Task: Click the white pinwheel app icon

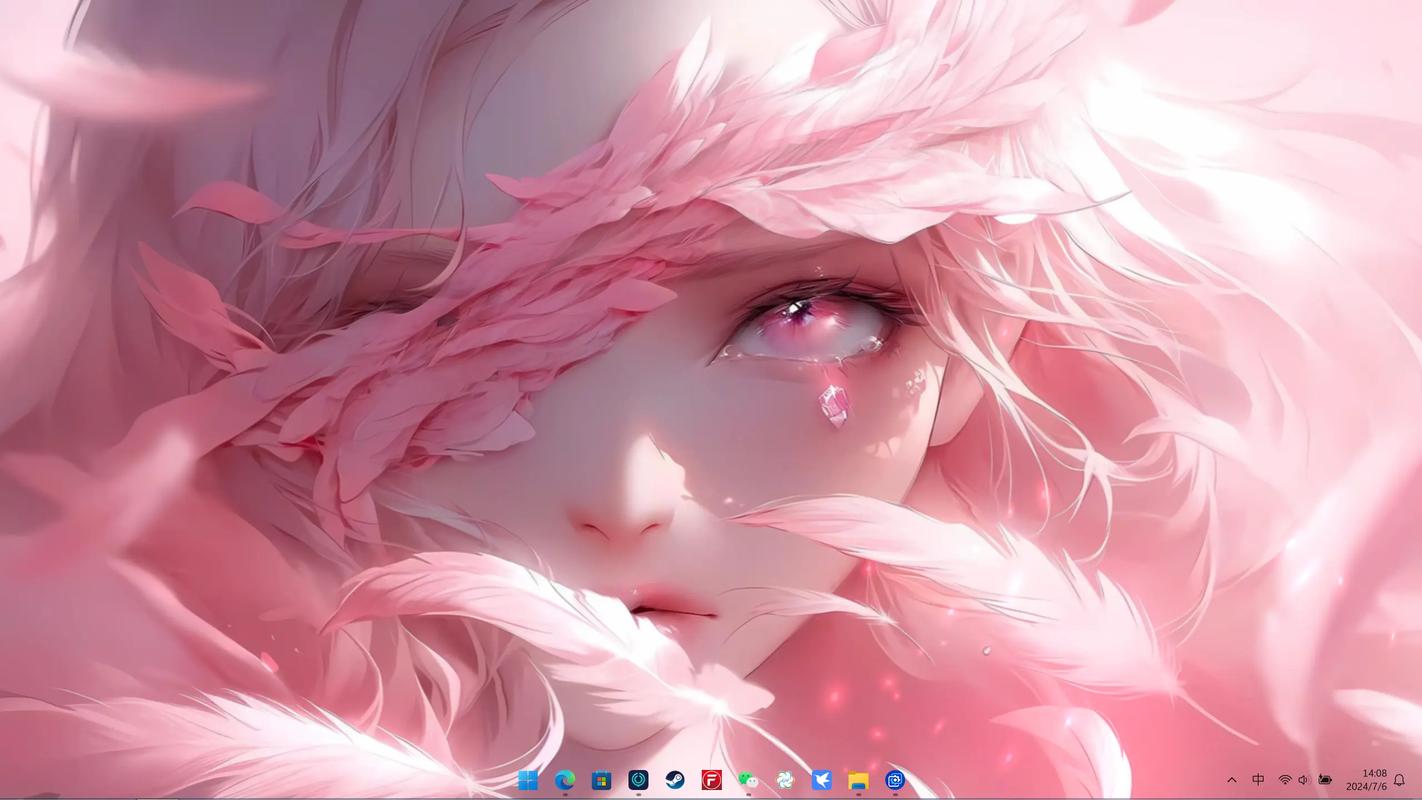Action: pos(785,780)
